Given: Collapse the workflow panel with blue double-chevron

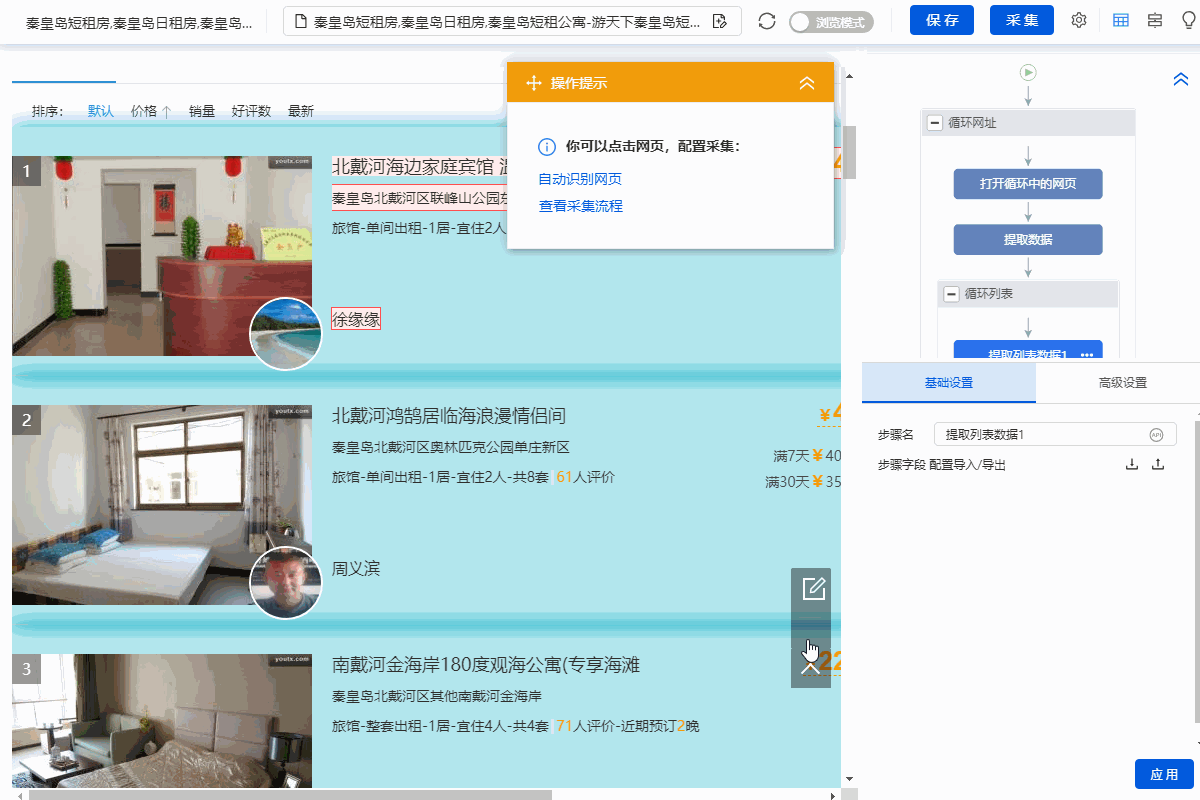Looking at the screenshot, I should pyautogui.click(x=1180, y=79).
